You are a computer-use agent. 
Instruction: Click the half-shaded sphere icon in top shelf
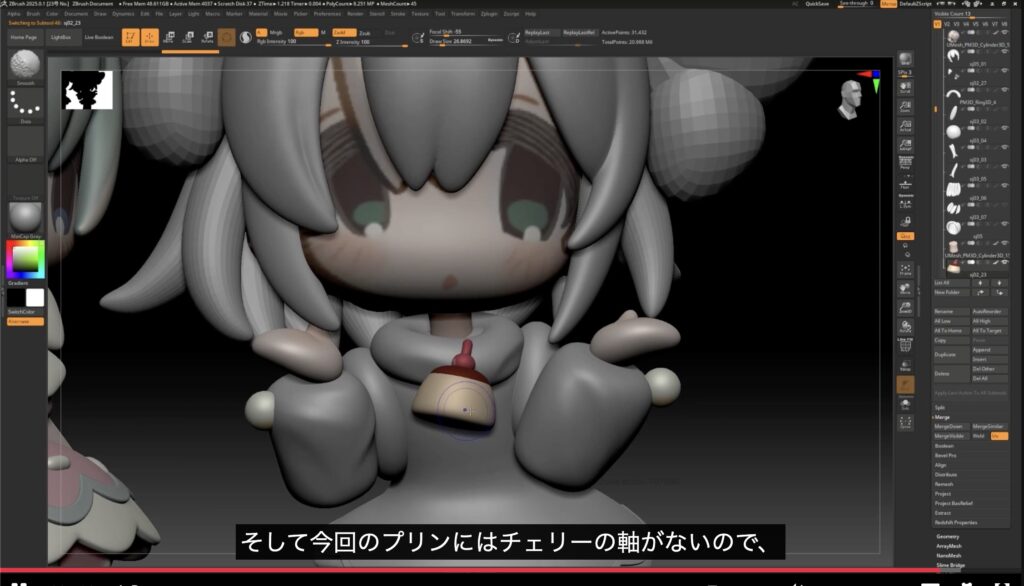[x=246, y=37]
